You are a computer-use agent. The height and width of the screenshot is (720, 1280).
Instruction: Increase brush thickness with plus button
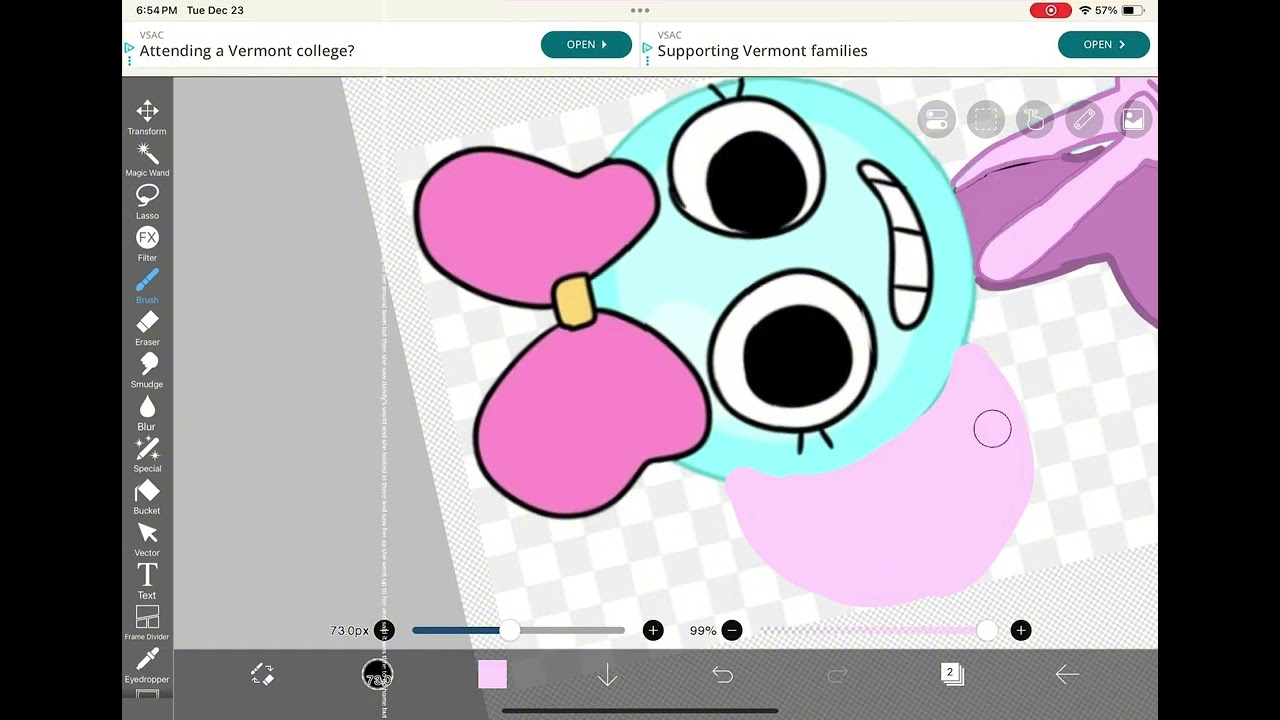pyautogui.click(x=653, y=630)
